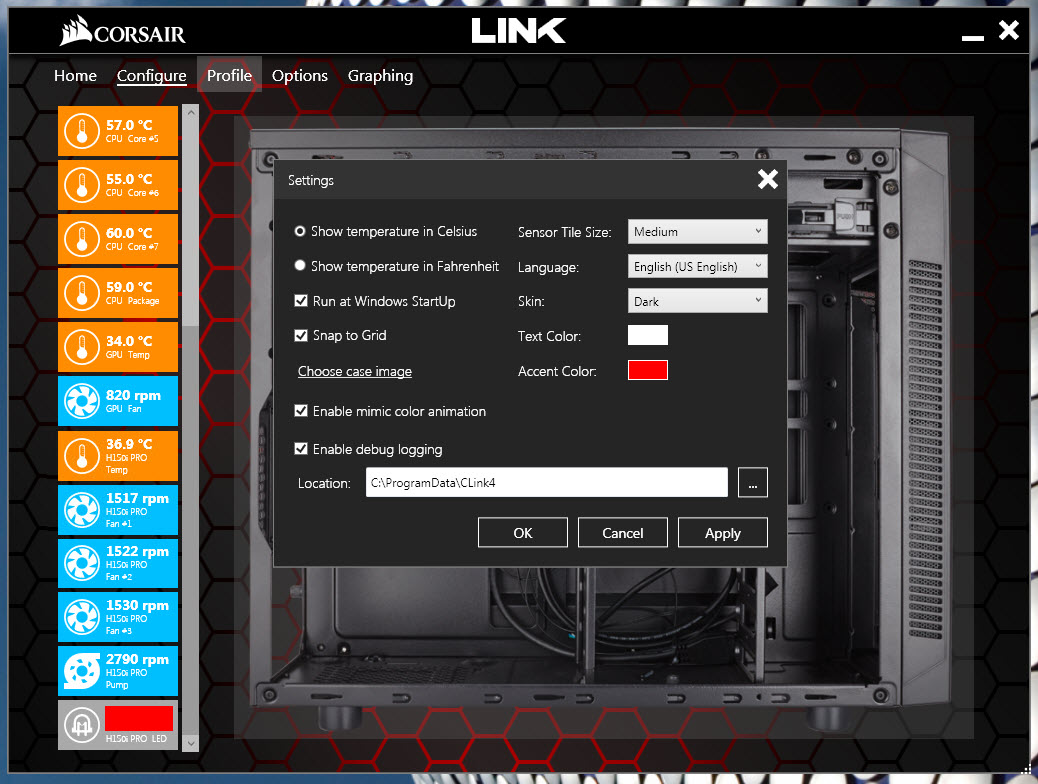Open the Options tab
The width and height of the screenshot is (1038, 784).
(x=300, y=75)
